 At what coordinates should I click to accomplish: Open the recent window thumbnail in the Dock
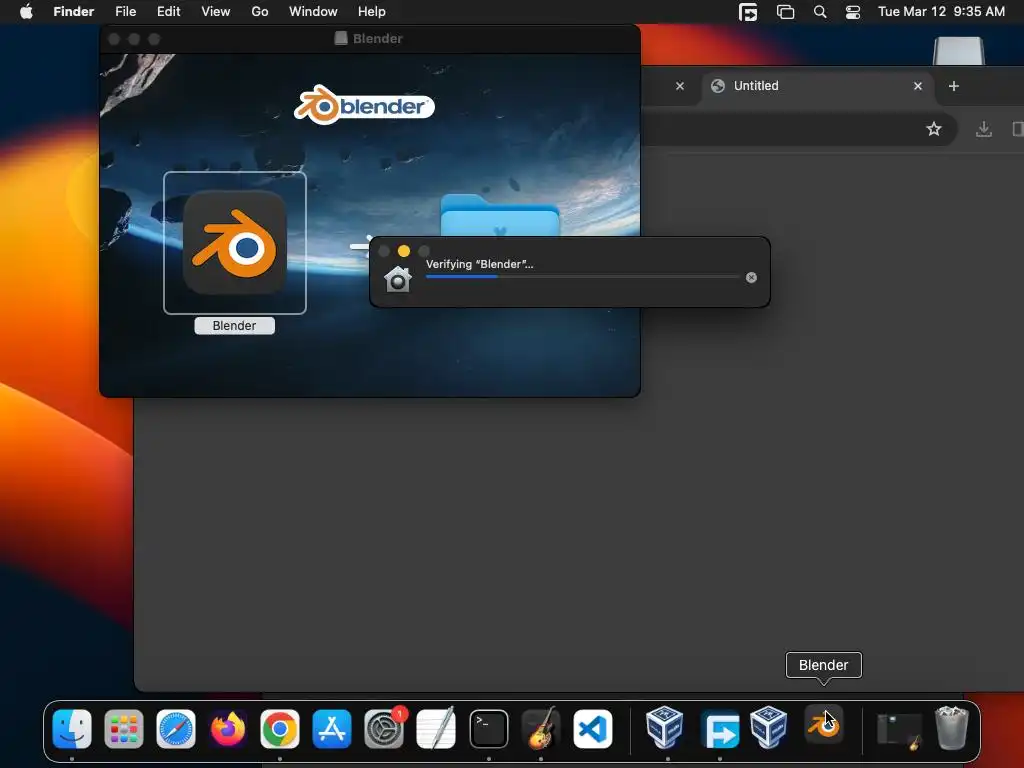(x=899, y=729)
